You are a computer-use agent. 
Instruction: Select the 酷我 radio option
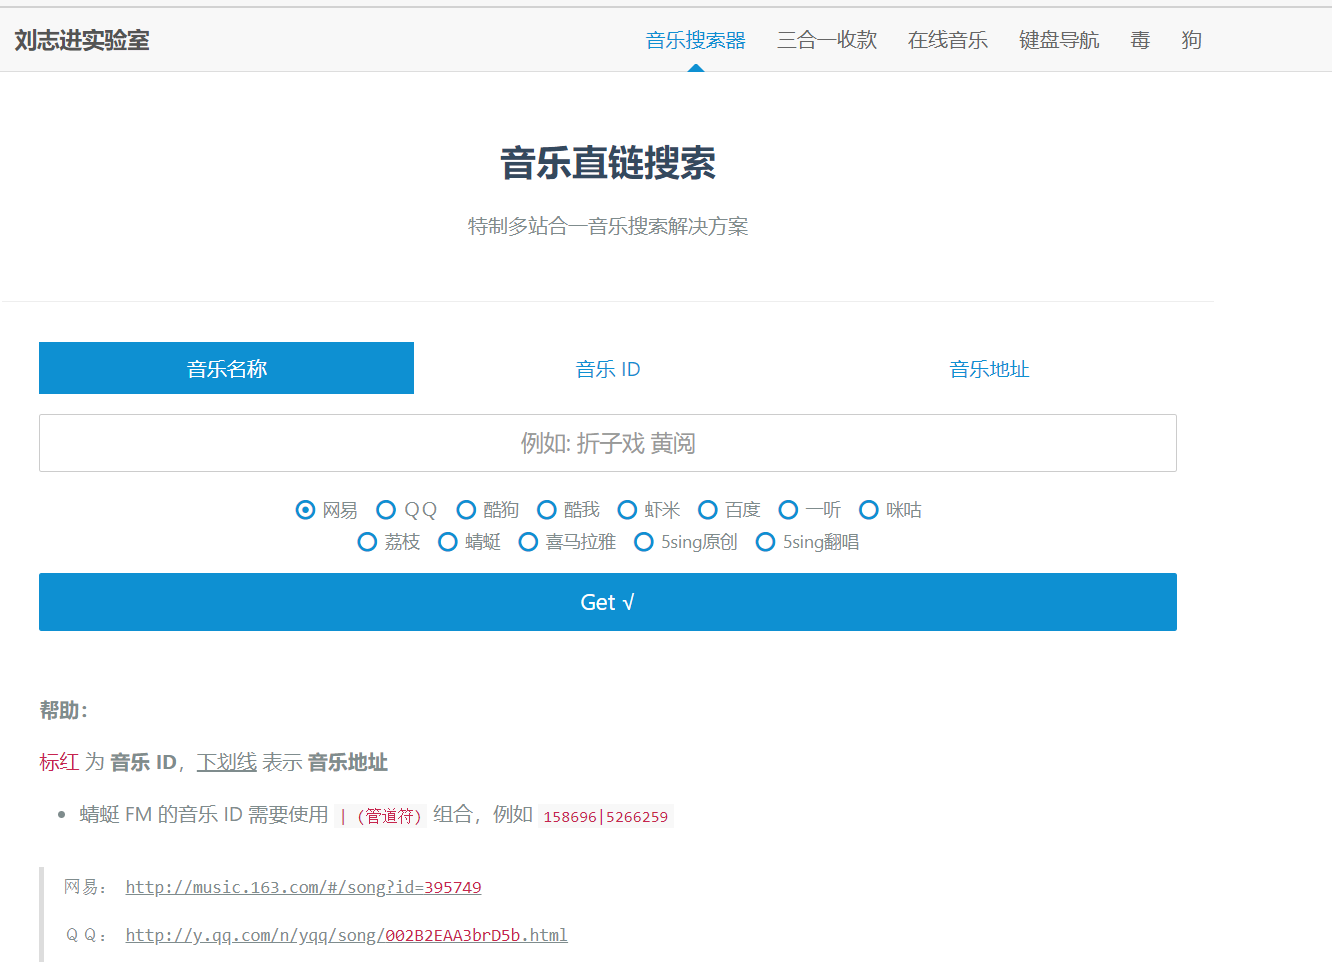(547, 510)
